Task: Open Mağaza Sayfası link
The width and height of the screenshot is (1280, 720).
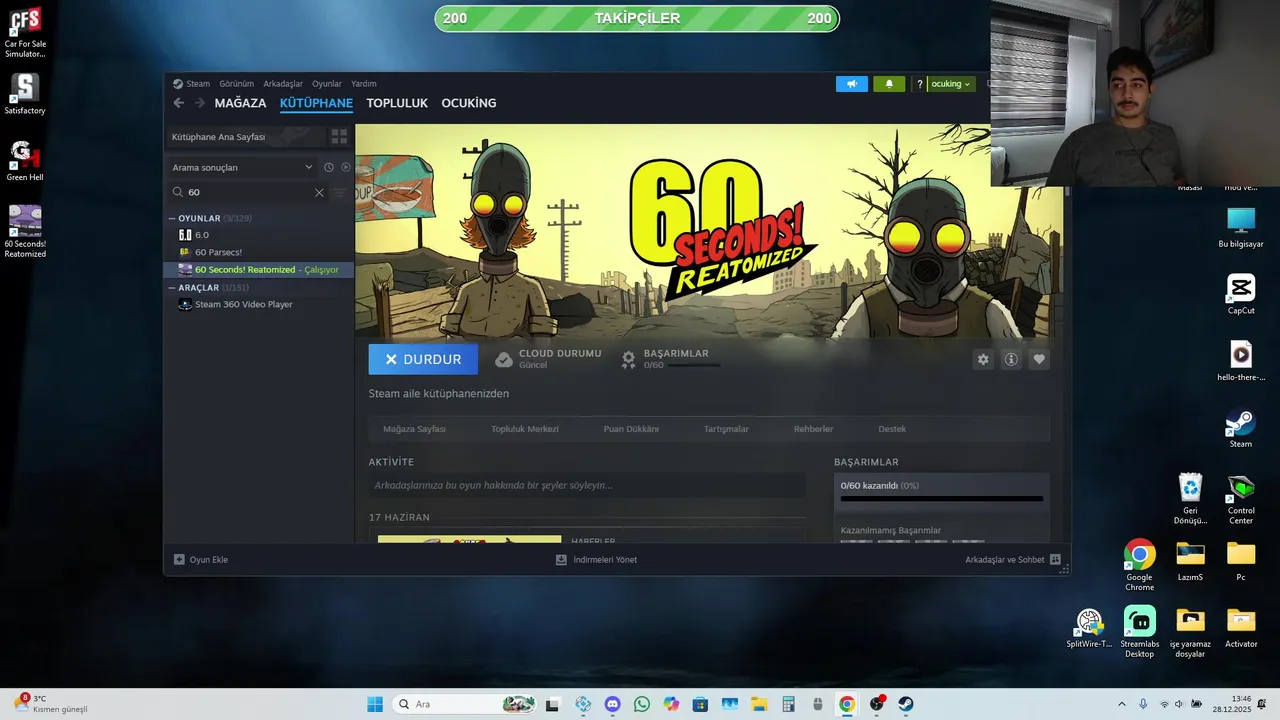Action: [x=414, y=429]
